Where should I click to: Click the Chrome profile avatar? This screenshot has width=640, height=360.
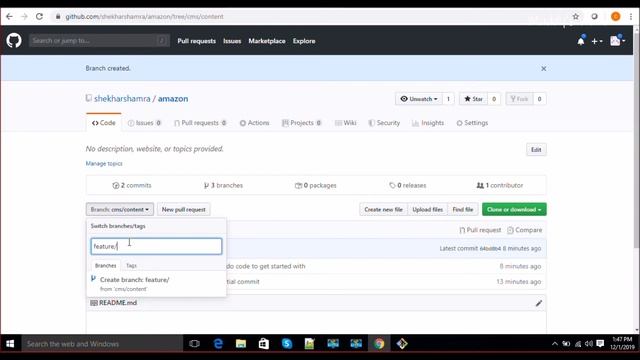click(616, 17)
